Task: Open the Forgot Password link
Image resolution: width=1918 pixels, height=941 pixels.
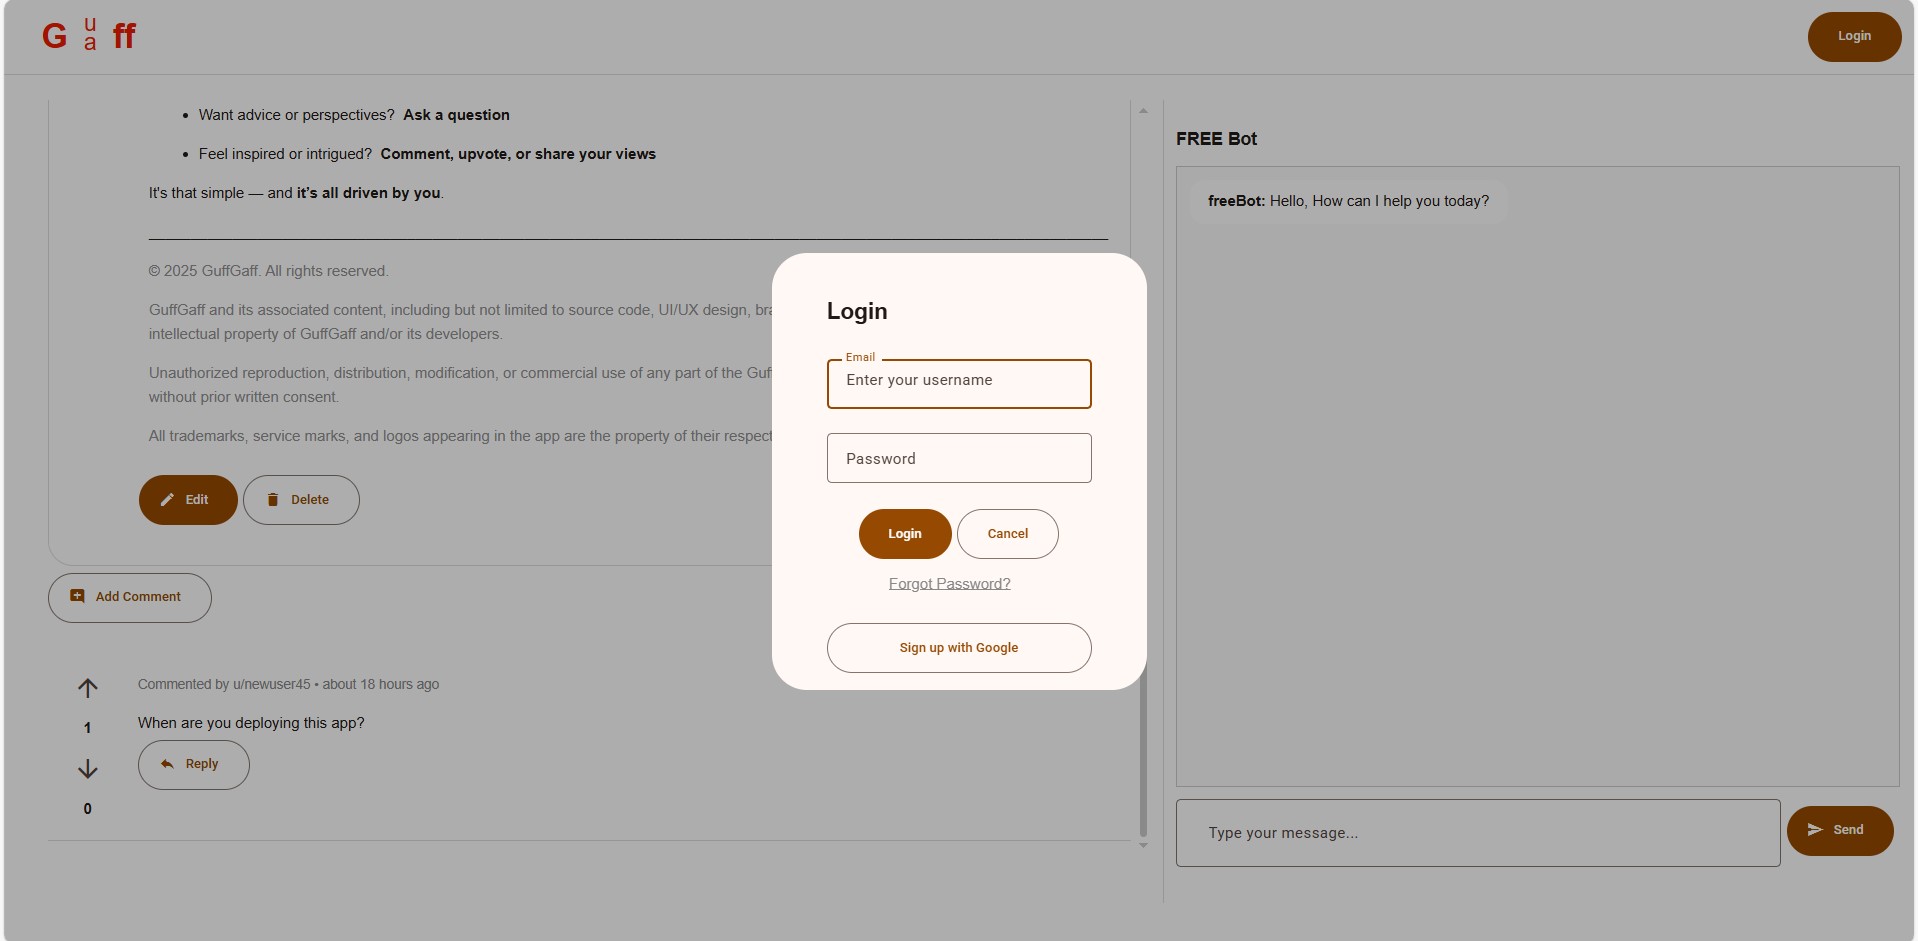Action: [x=949, y=584]
